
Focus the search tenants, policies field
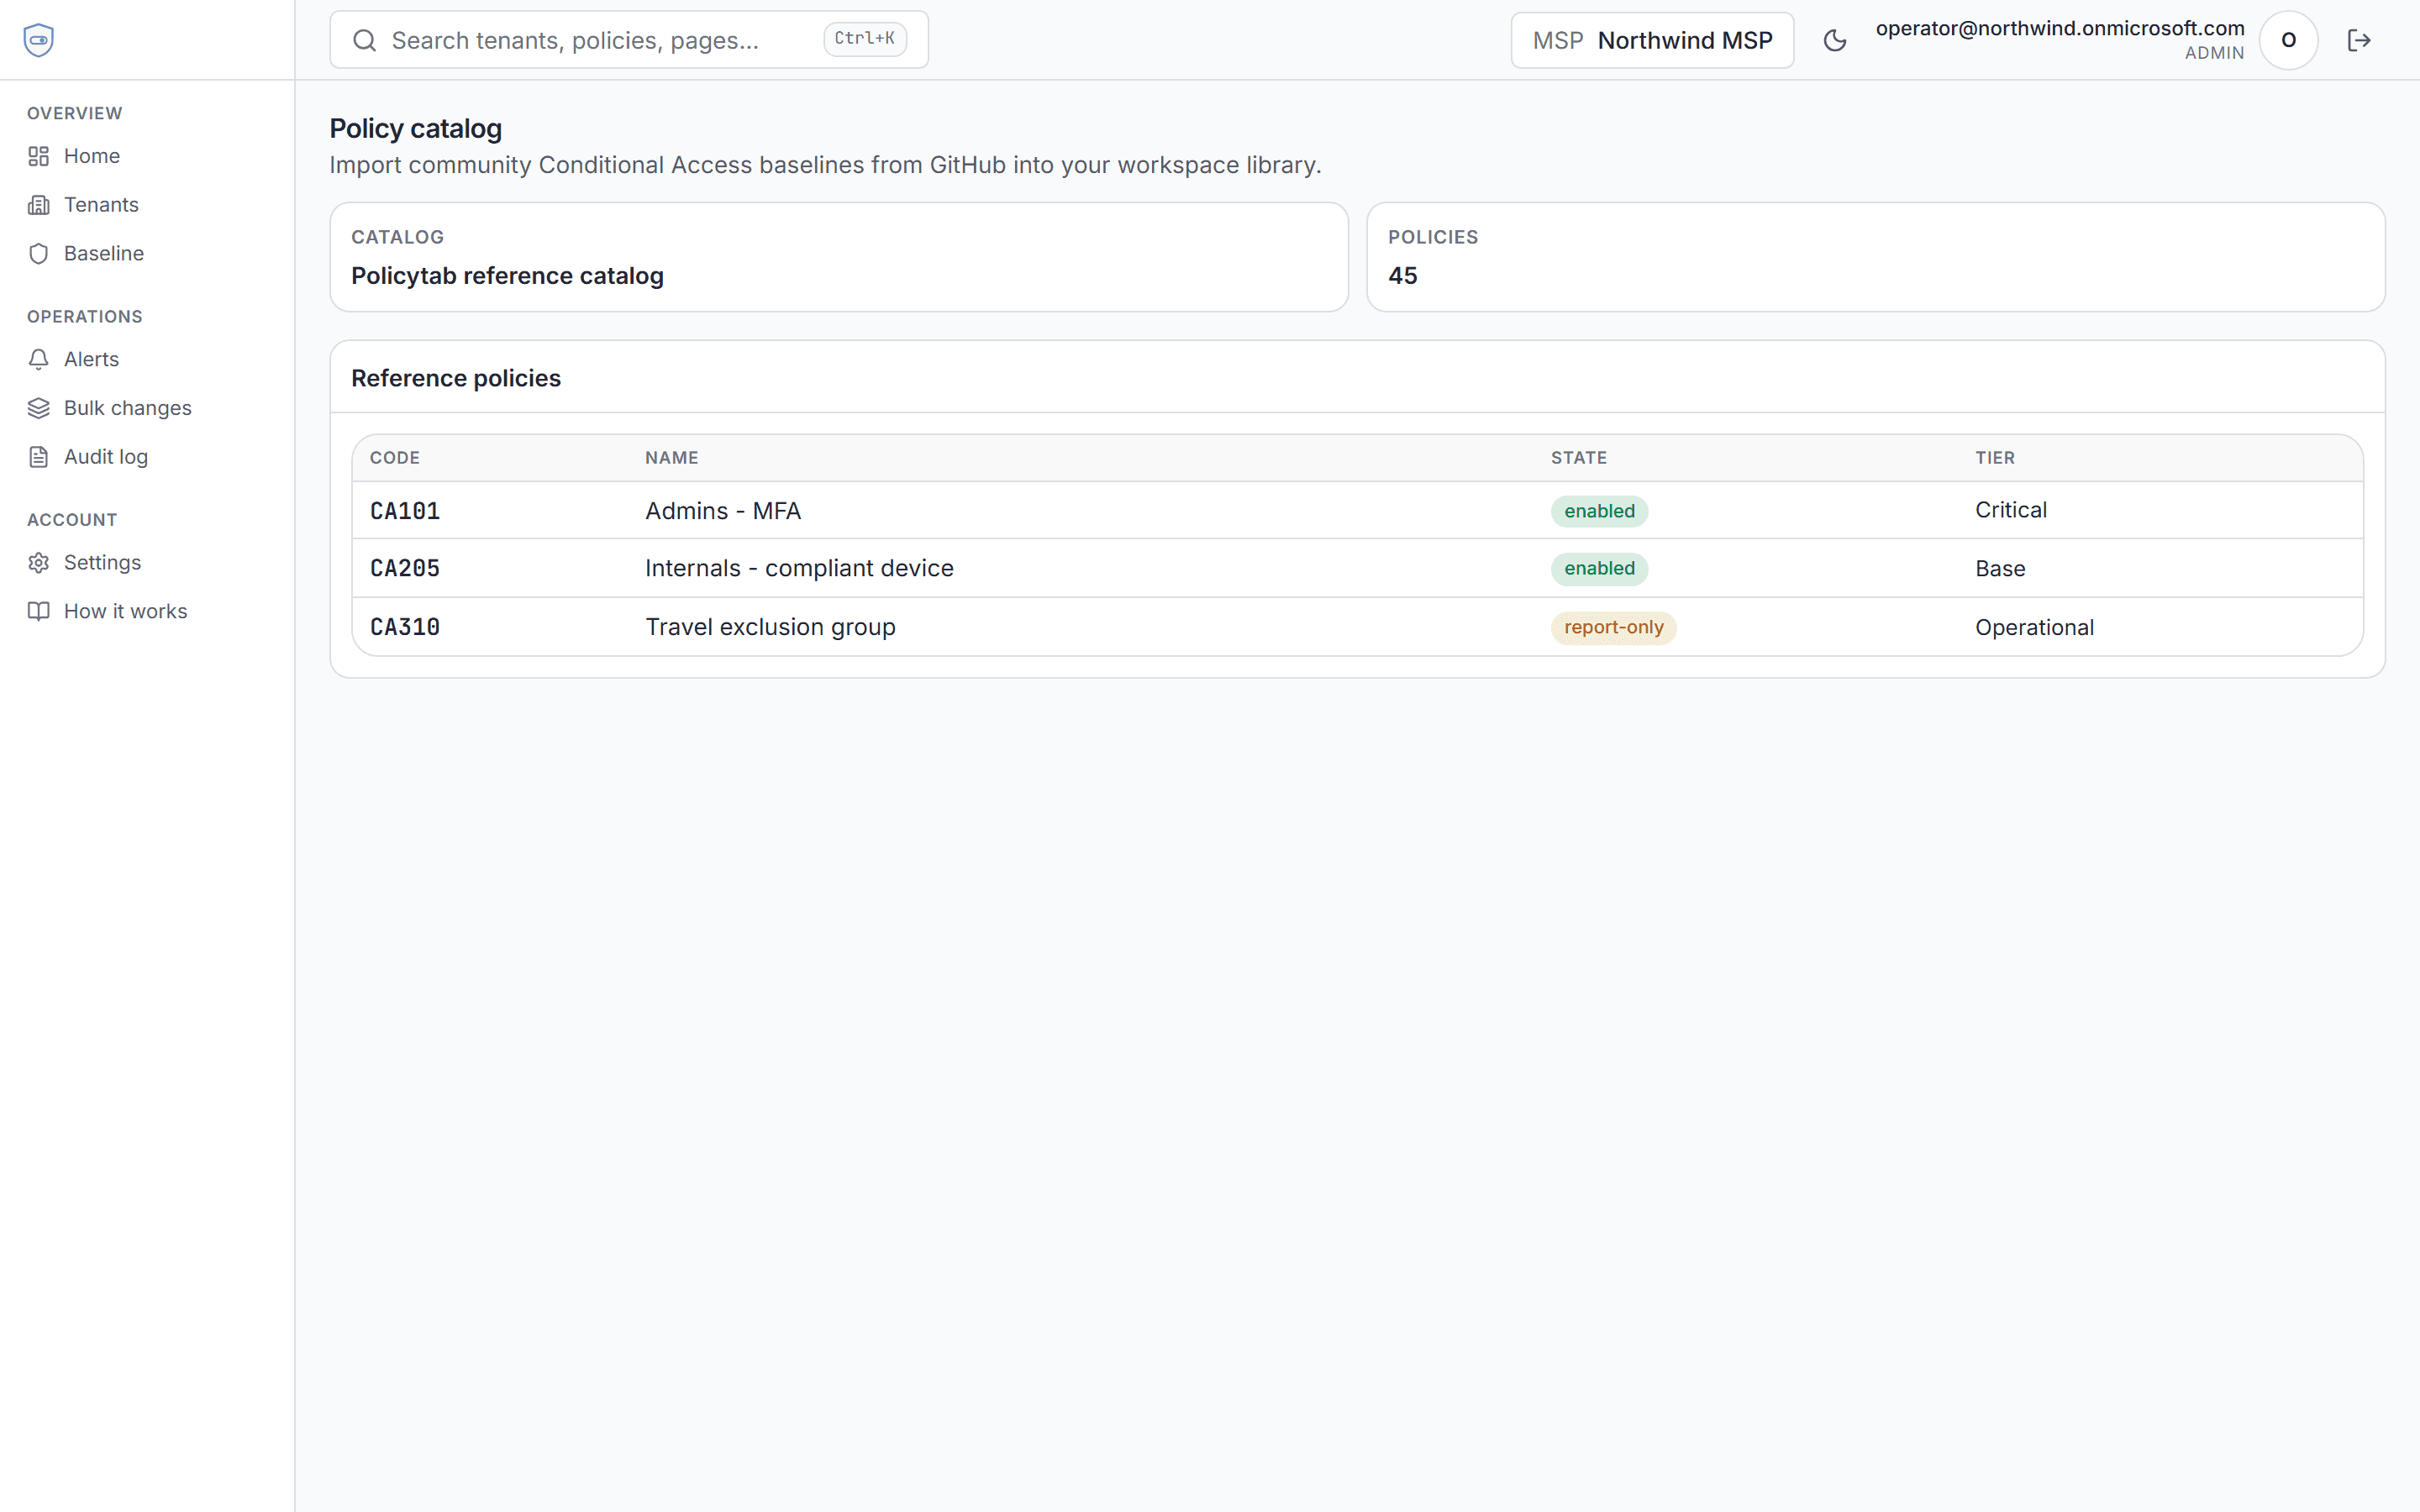[629, 40]
